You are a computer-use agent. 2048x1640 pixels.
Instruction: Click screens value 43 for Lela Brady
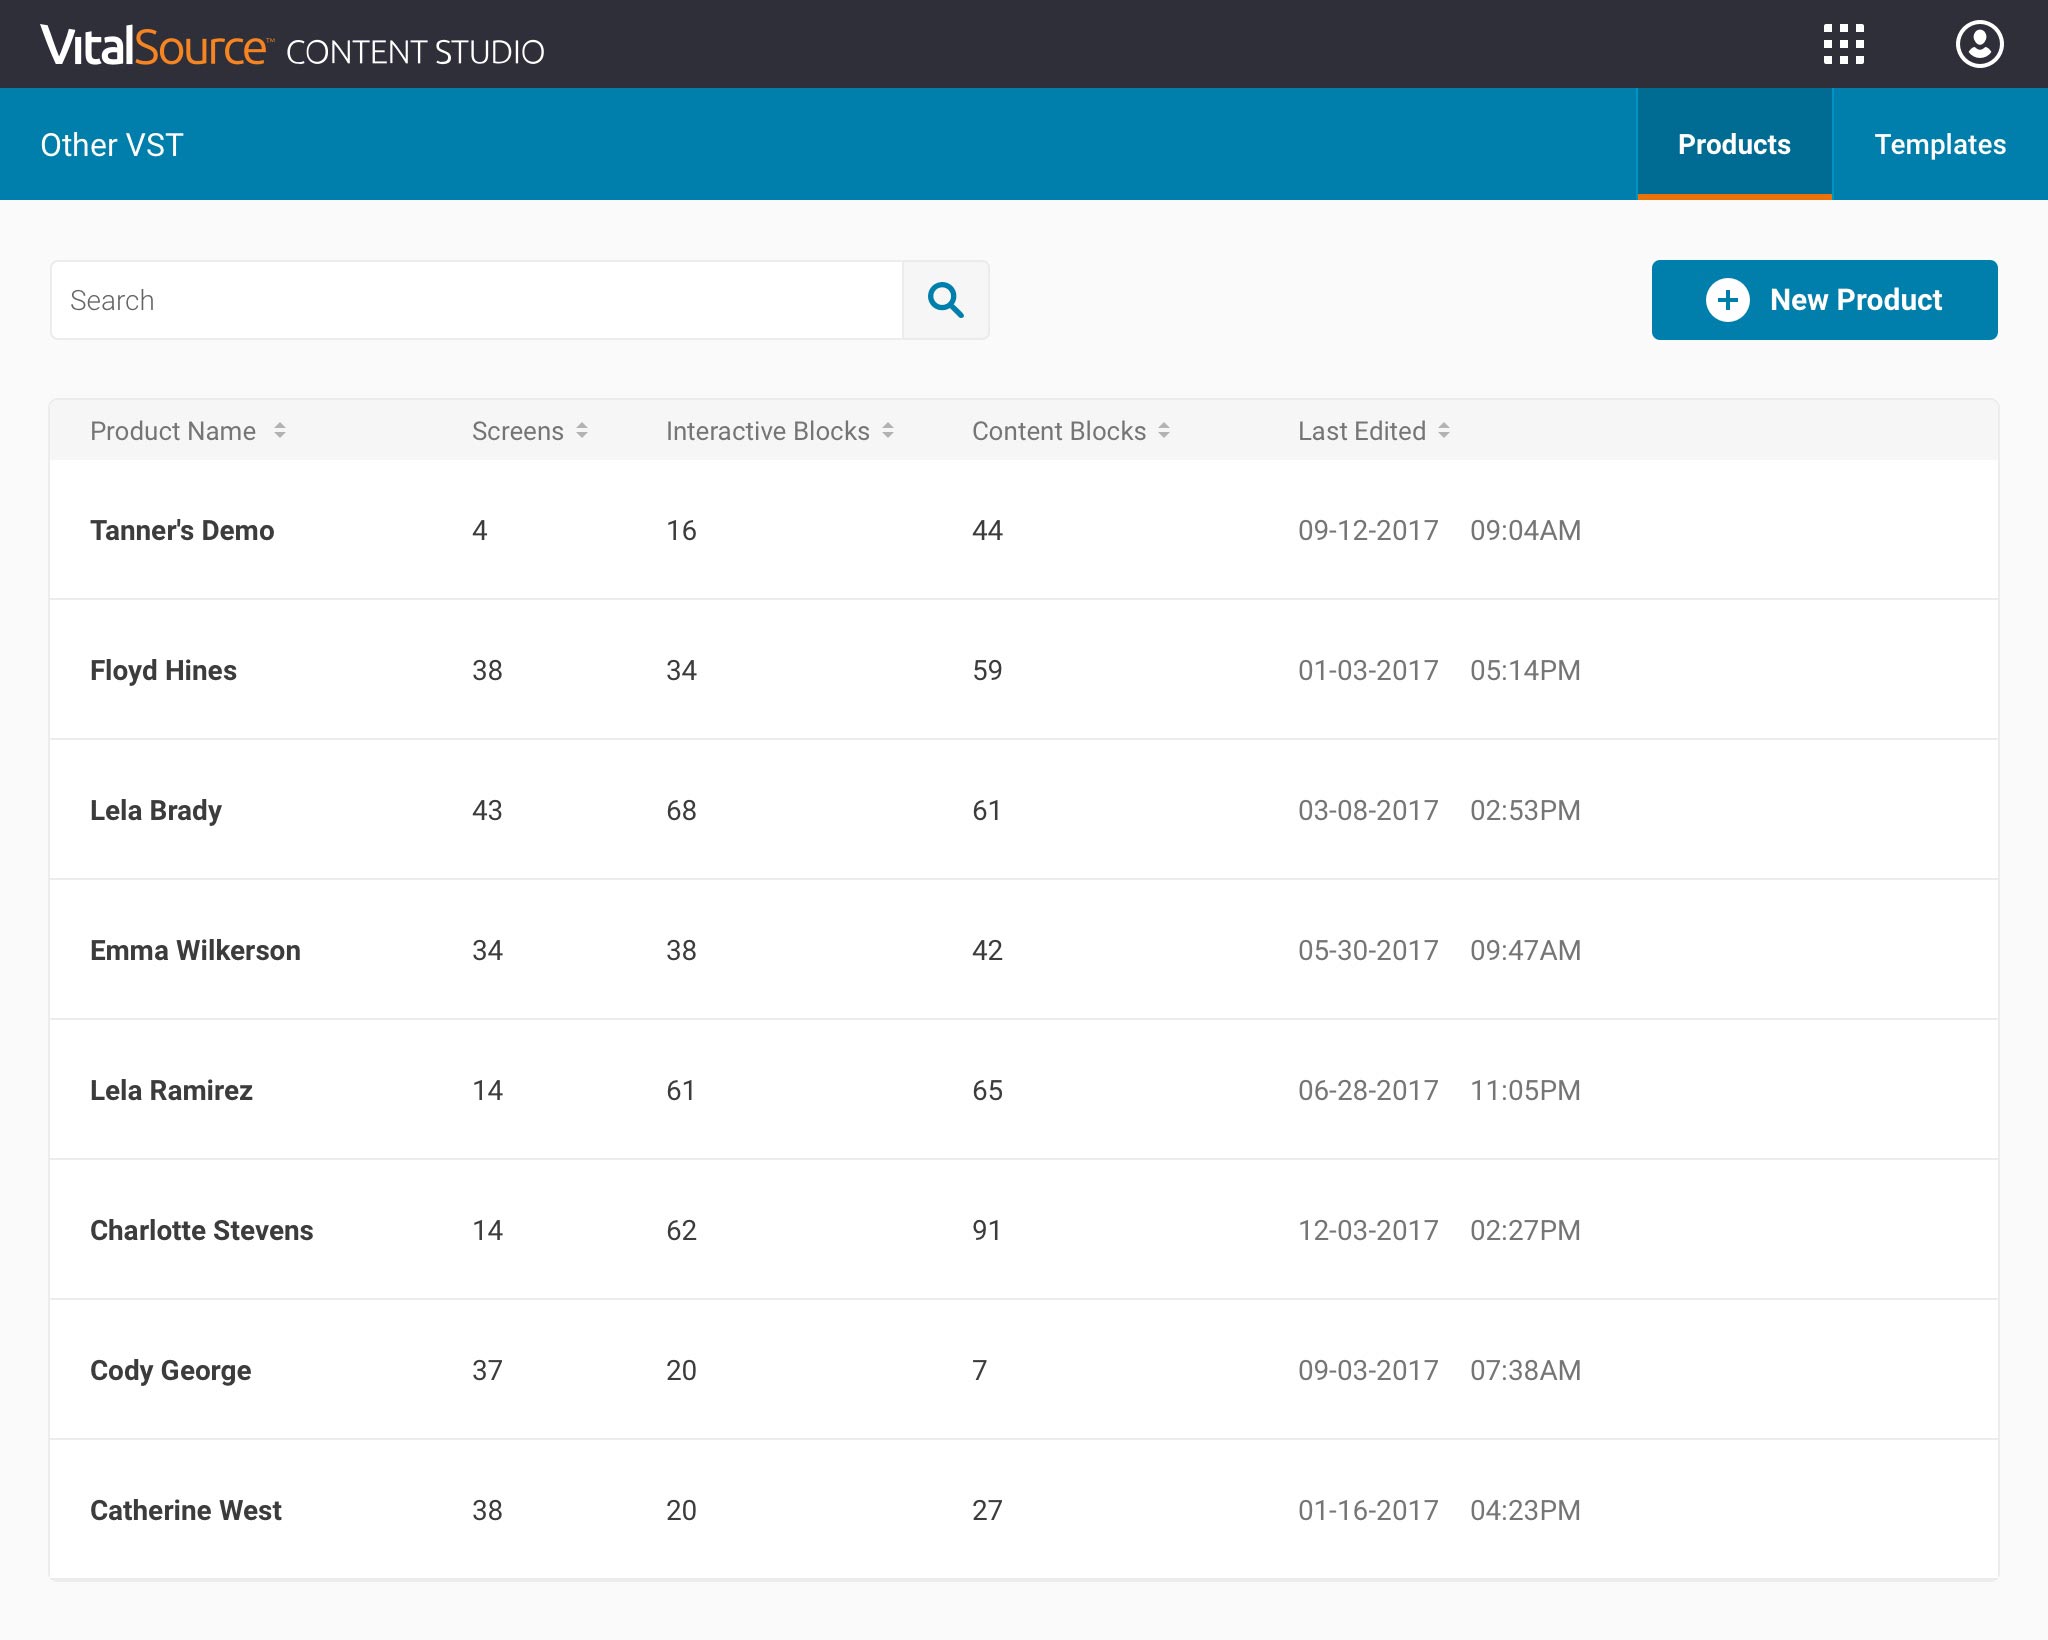pyautogui.click(x=487, y=810)
